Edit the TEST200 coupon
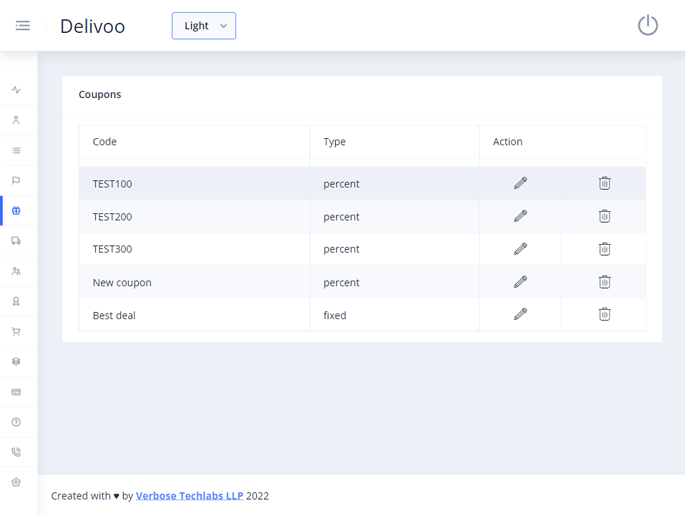The image size is (685, 514). (x=520, y=216)
